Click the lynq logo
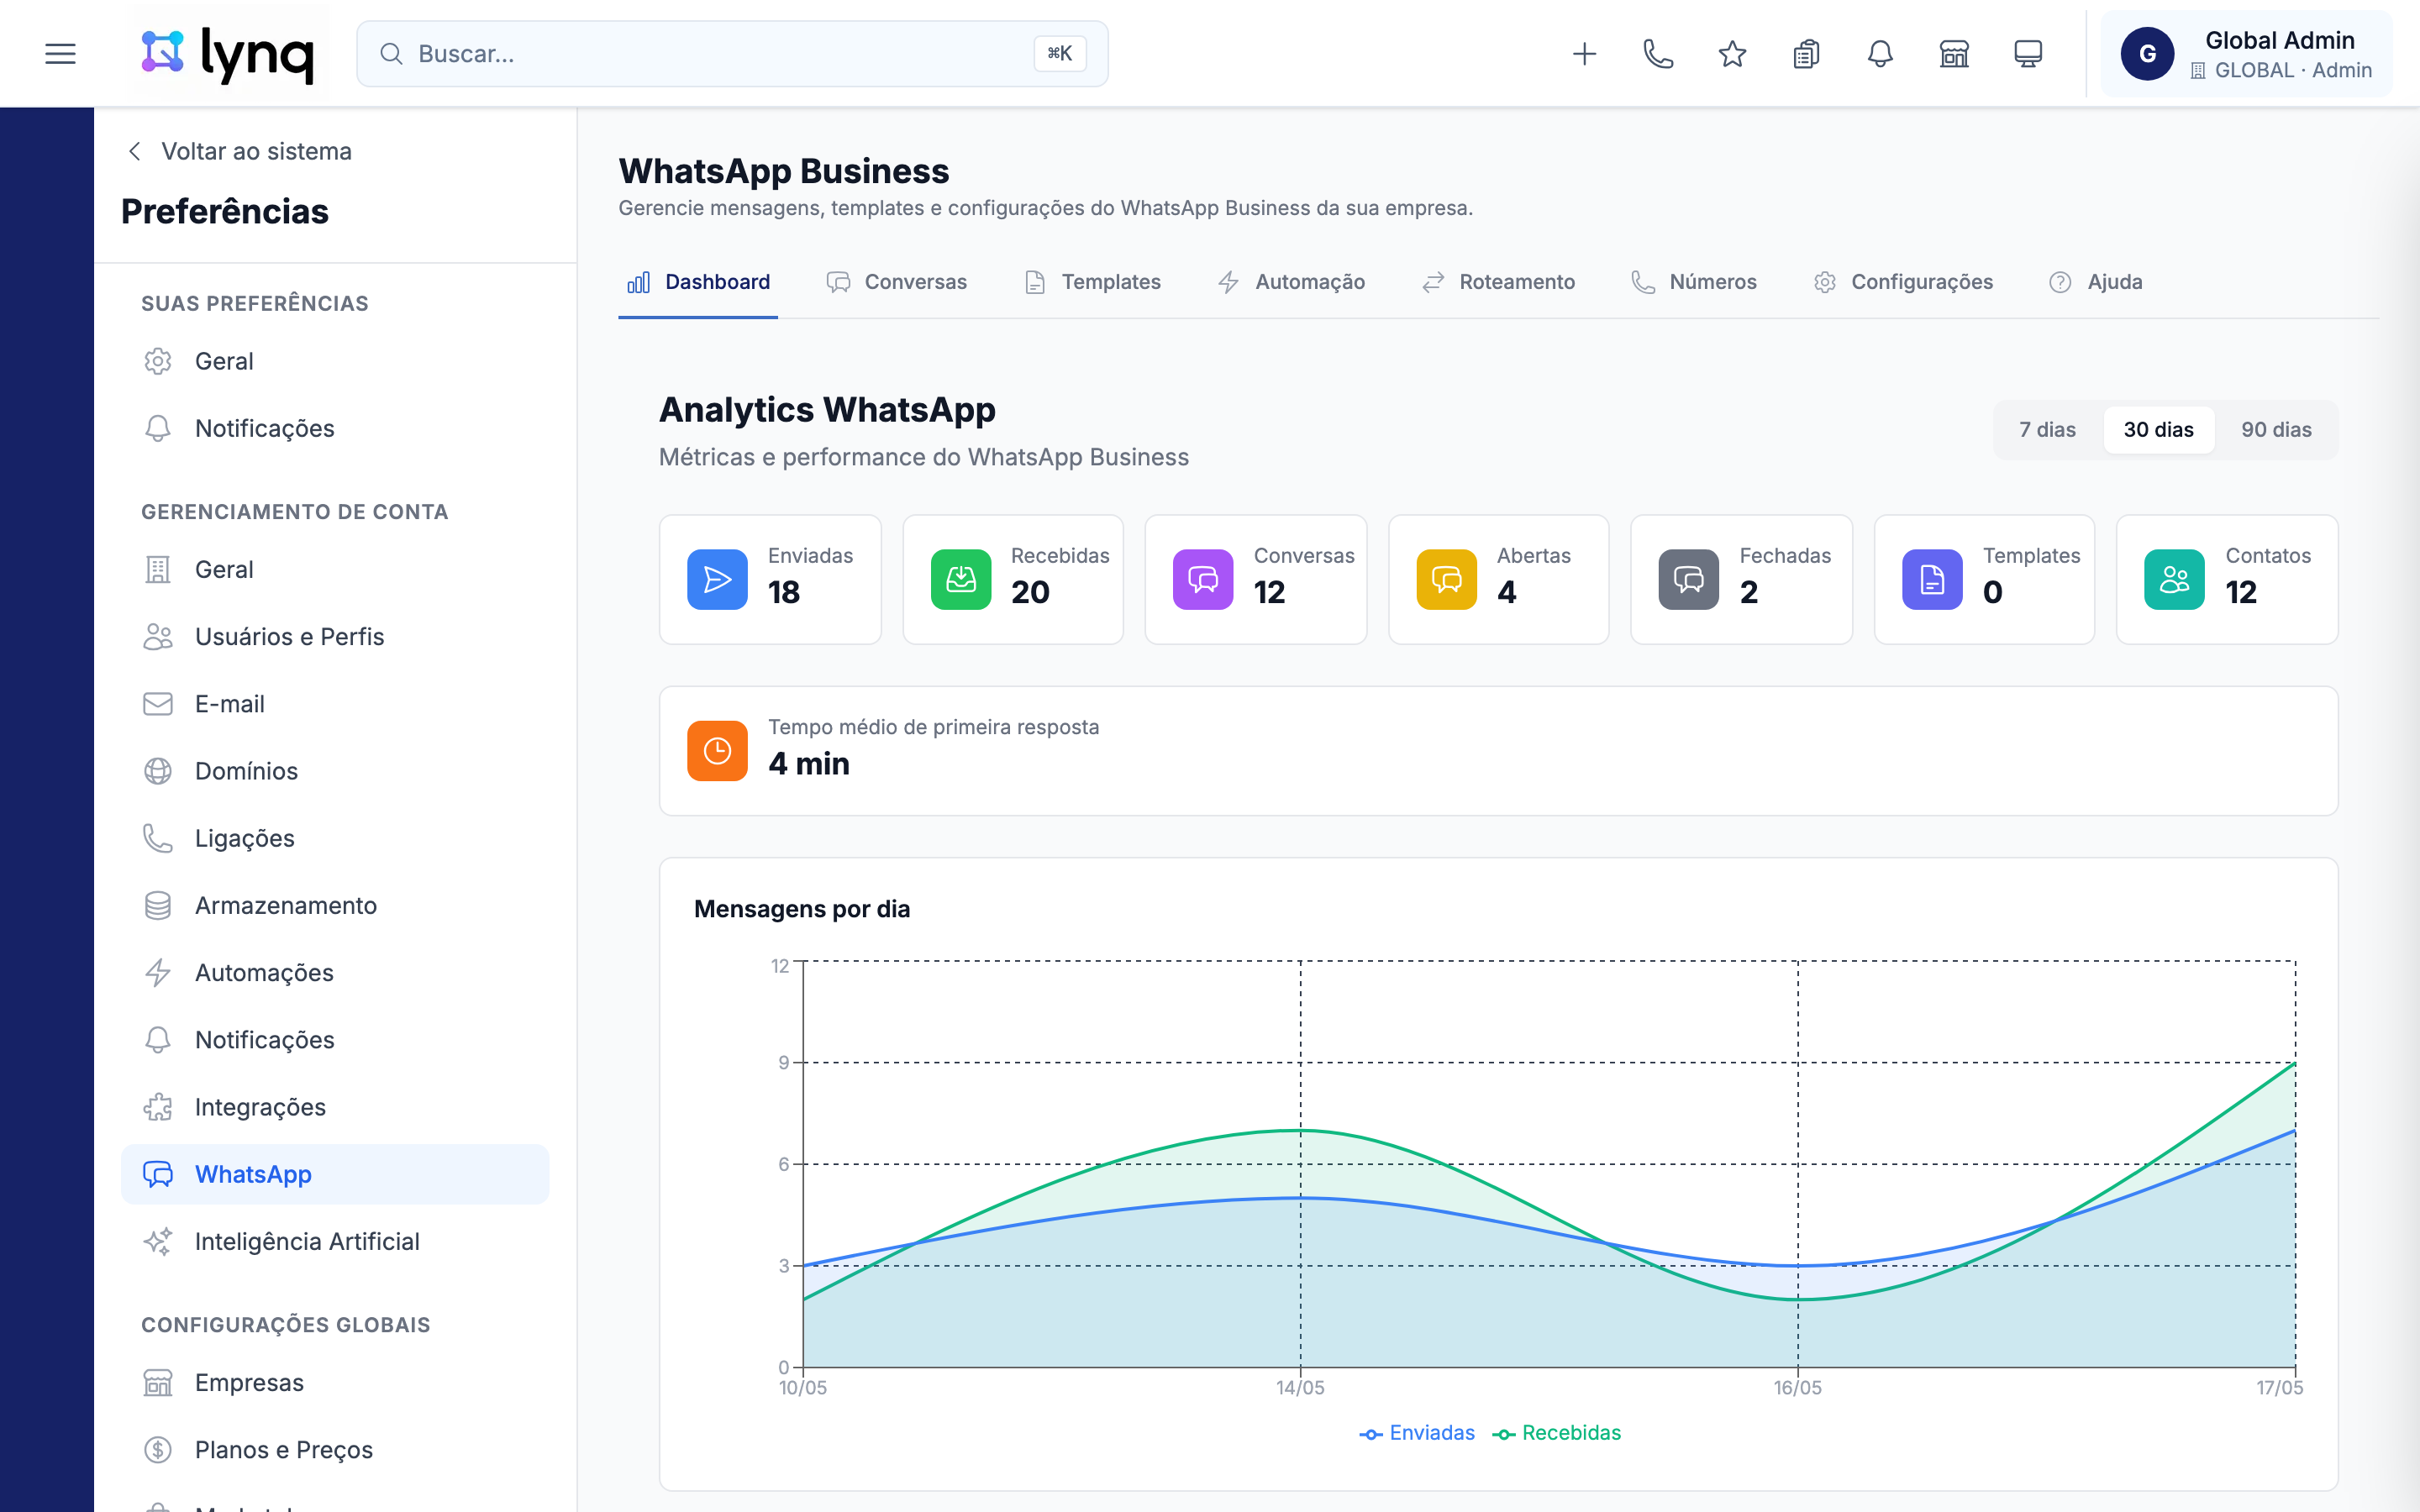Screen dimensions: 2420x1512 [229, 54]
